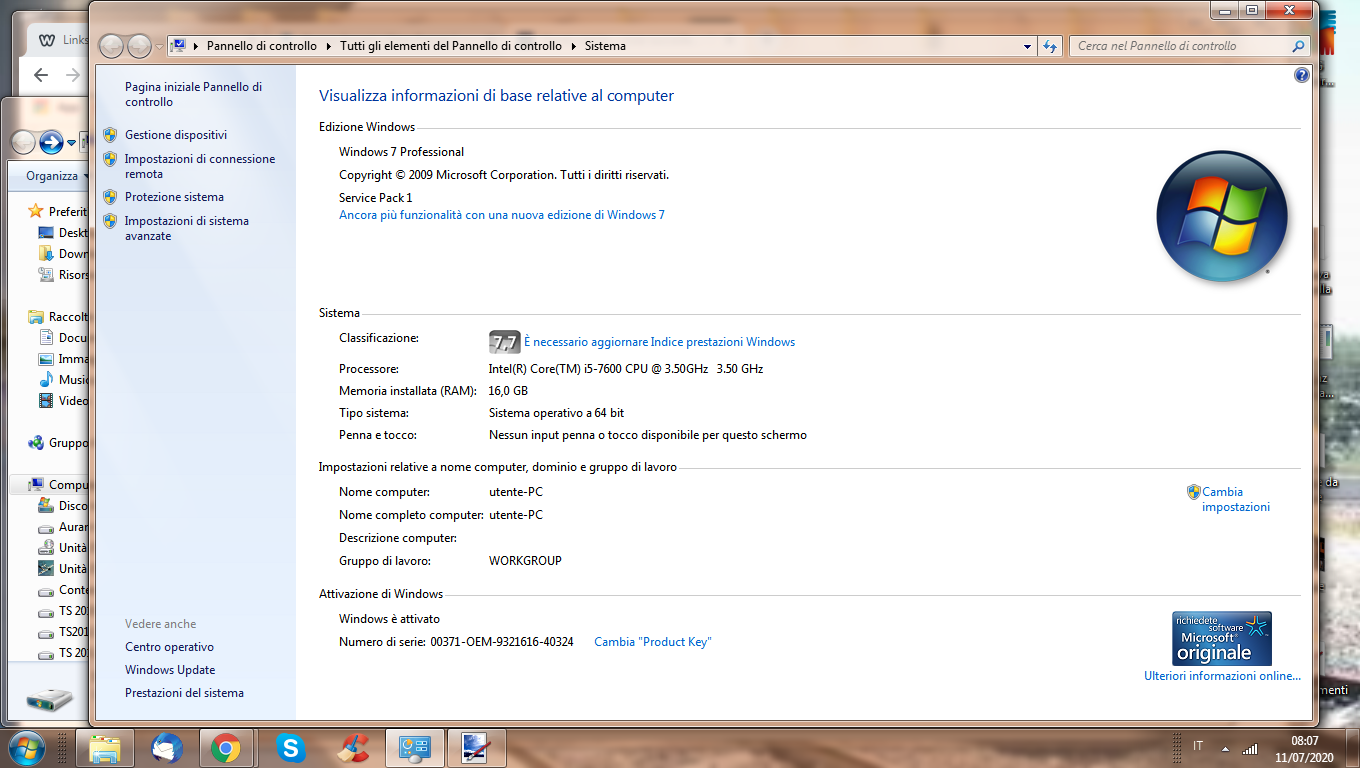
Task: Show hidden tray icons arrow
Action: coord(1225,748)
